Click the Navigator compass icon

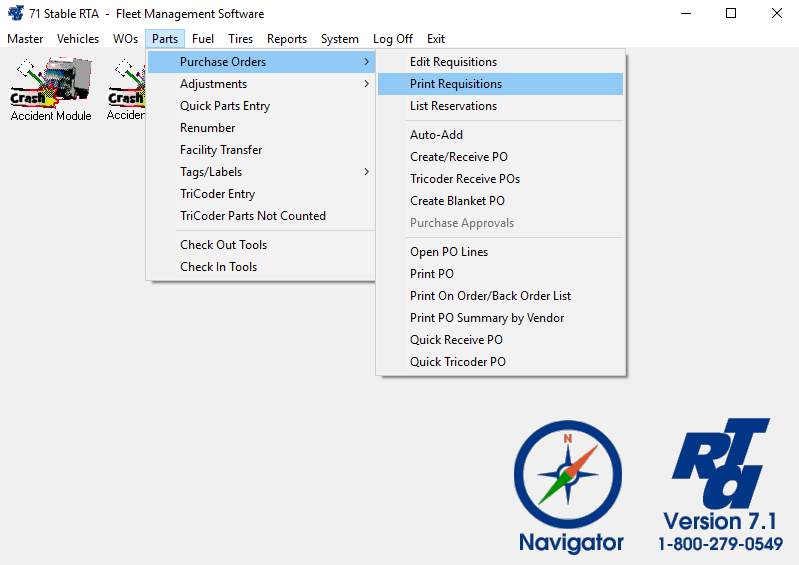[x=568, y=474]
